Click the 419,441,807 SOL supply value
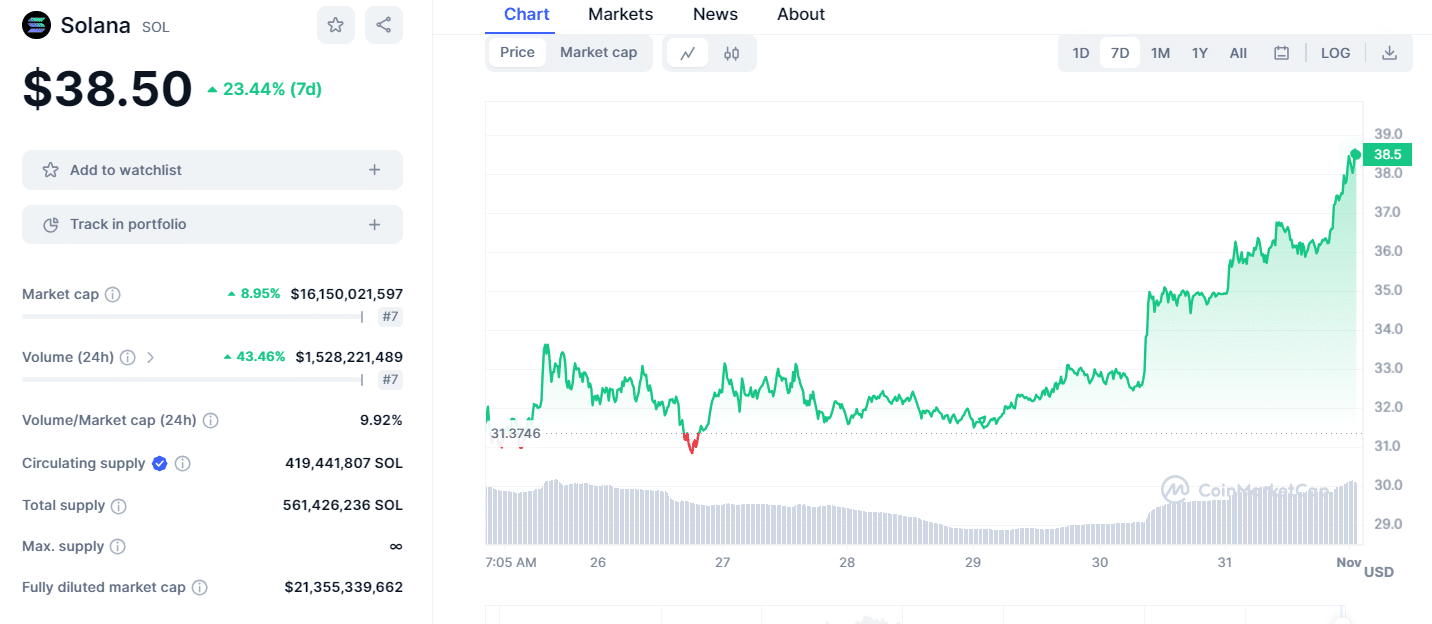This screenshot has width=1432, height=624. coord(344,463)
